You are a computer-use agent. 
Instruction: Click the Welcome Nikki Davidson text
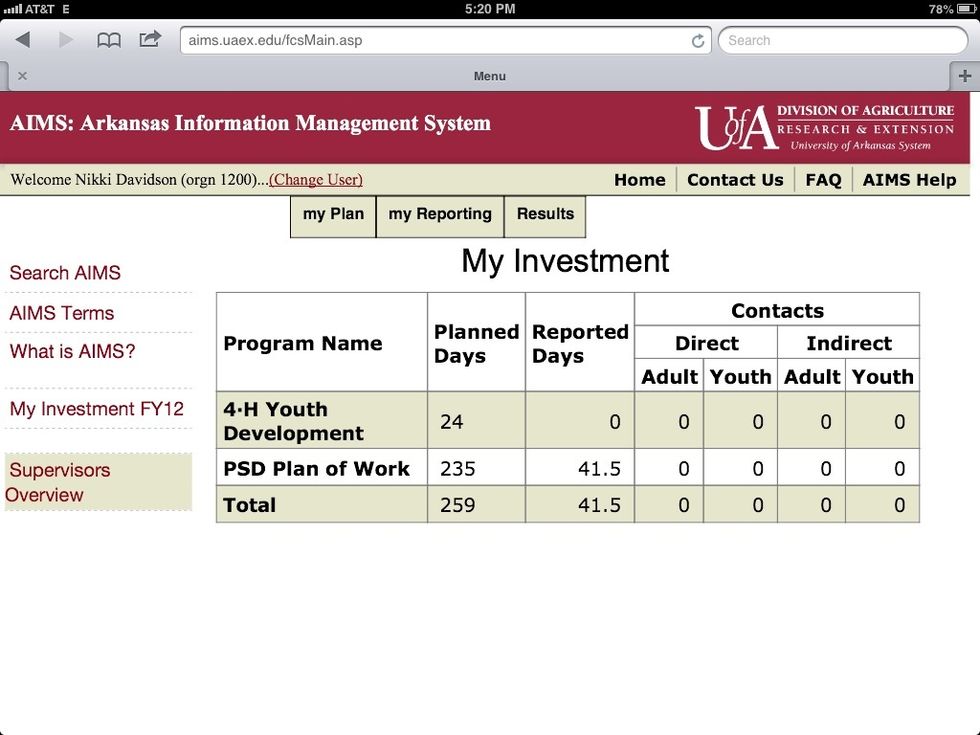(x=139, y=180)
